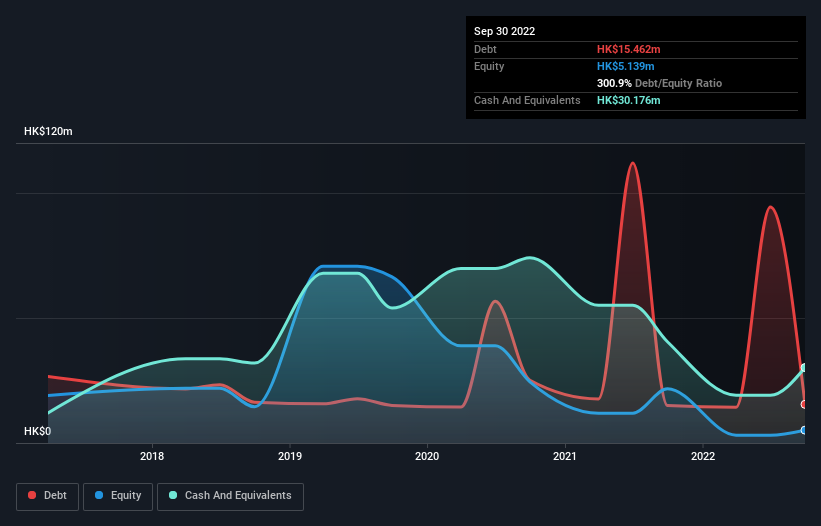Click the Debt label in tooltip
This screenshot has width=821, height=526.
click(x=485, y=49)
